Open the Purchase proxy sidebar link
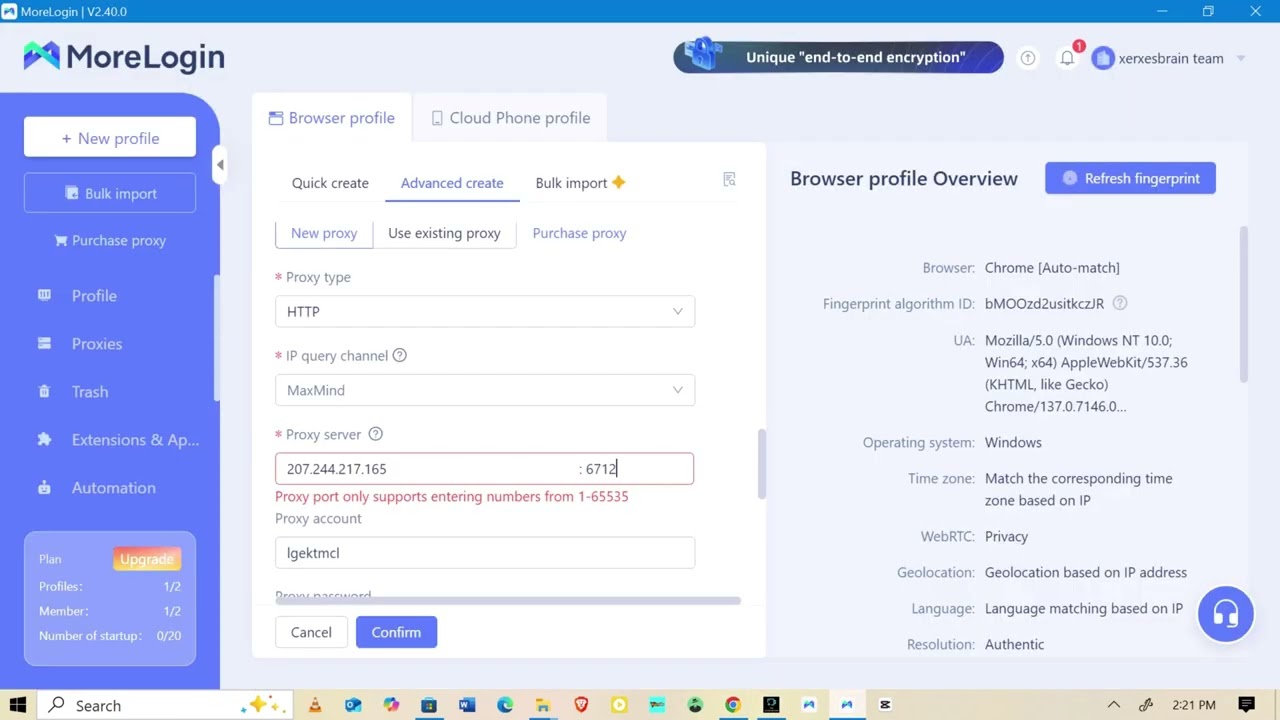The height and width of the screenshot is (720, 1280). coord(110,240)
